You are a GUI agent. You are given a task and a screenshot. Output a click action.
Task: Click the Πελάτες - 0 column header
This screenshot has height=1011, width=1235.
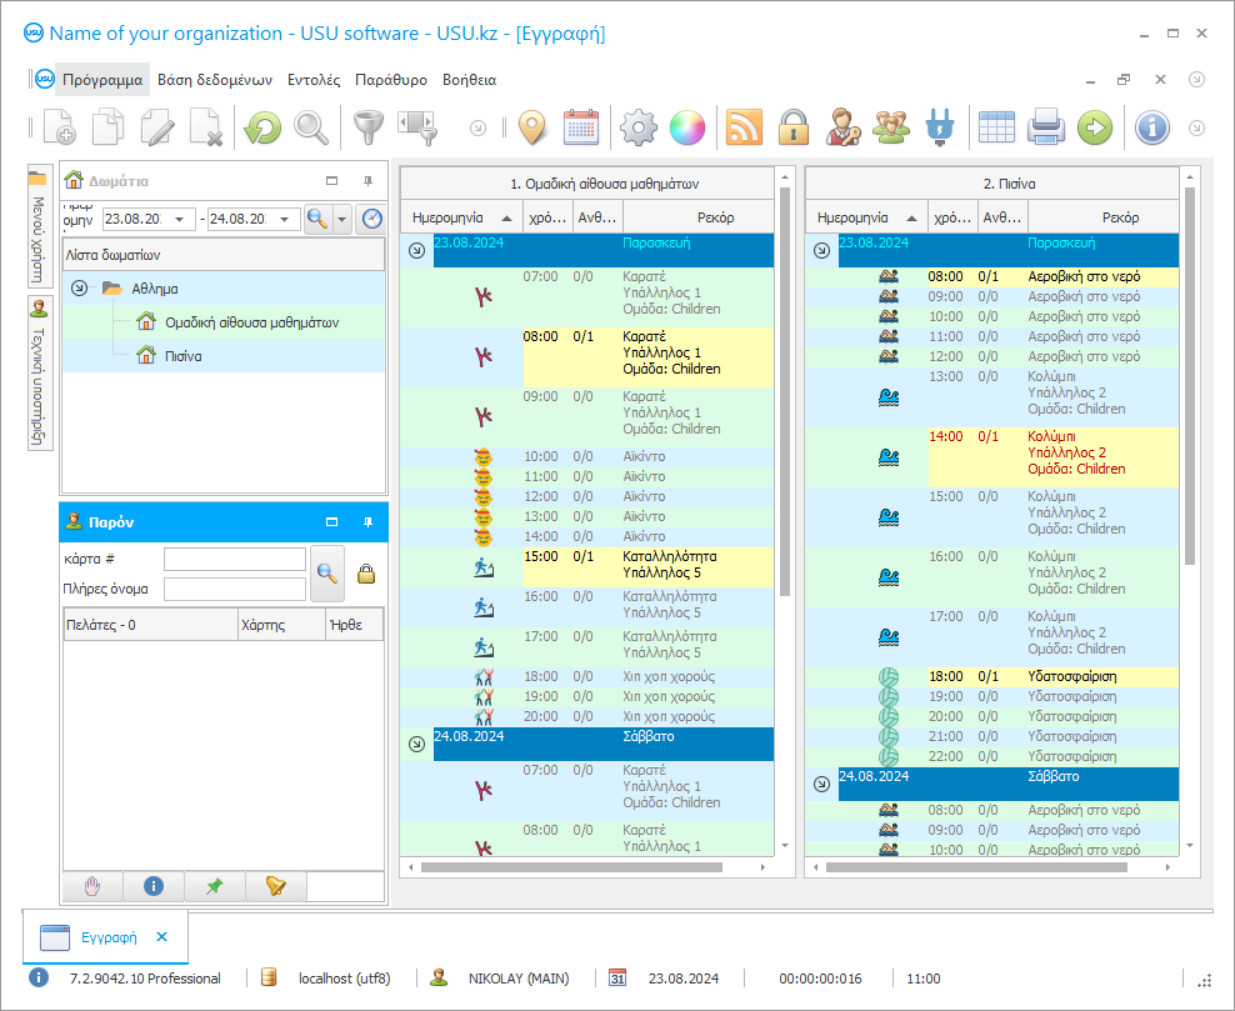pyautogui.click(x=150, y=624)
